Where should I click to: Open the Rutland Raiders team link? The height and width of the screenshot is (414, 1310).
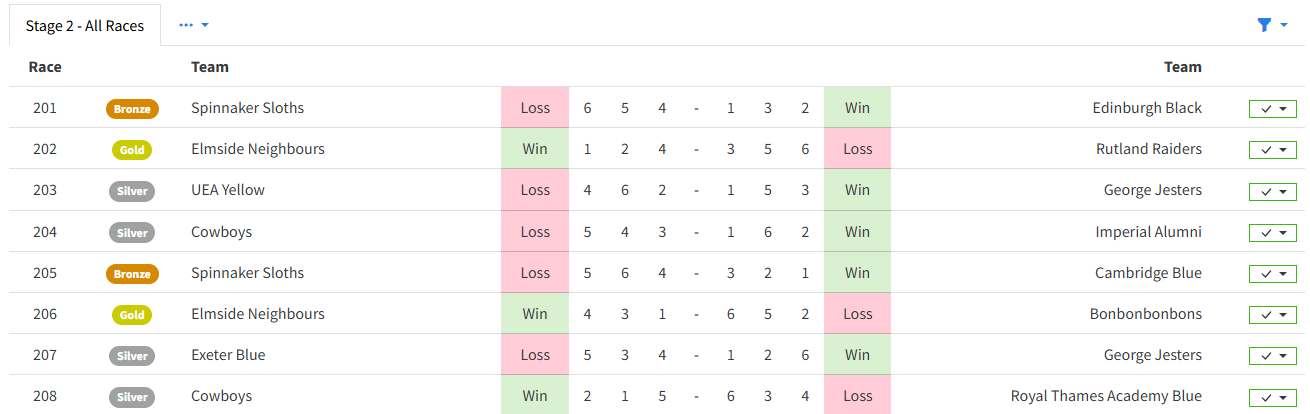pyautogui.click(x=1149, y=149)
